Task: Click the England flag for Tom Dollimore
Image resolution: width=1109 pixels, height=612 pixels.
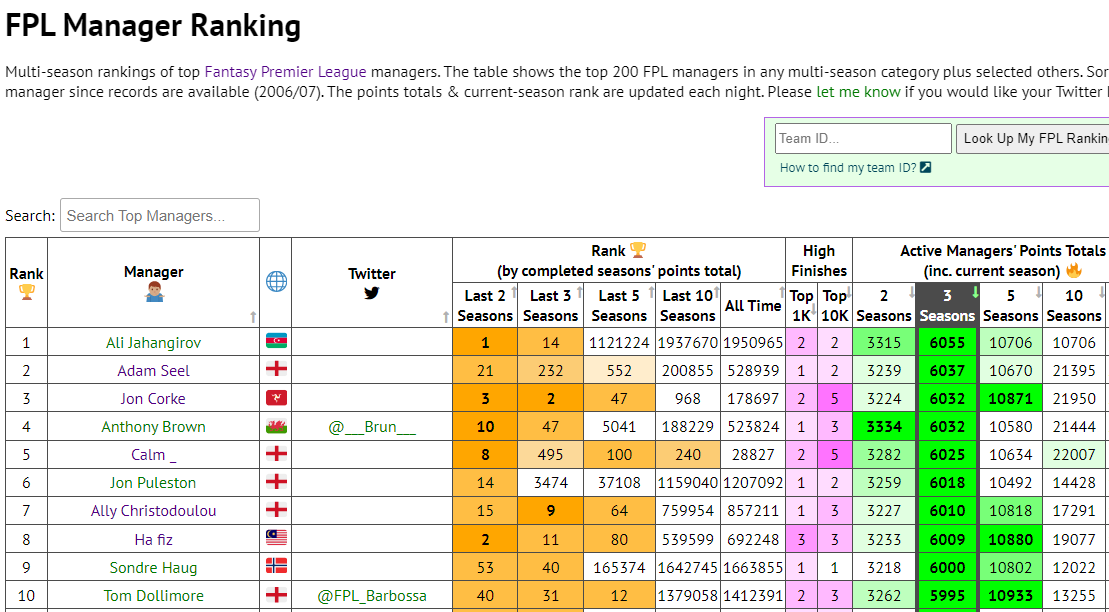Action: click(x=276, y=596)
